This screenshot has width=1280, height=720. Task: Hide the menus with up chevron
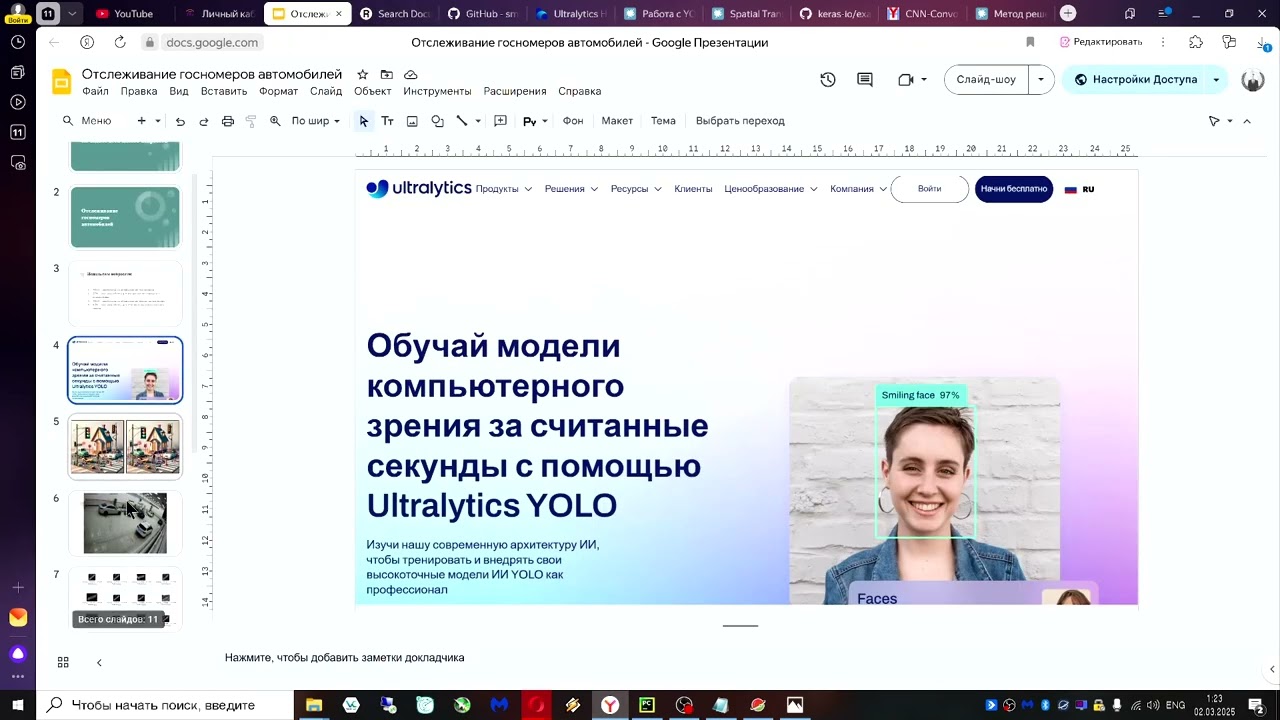tap(1247, 121)
